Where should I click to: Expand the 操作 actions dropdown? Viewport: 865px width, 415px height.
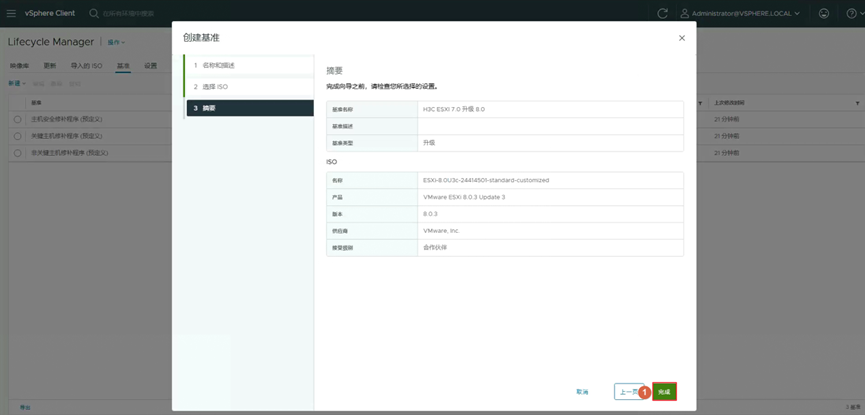pos(116,42)
